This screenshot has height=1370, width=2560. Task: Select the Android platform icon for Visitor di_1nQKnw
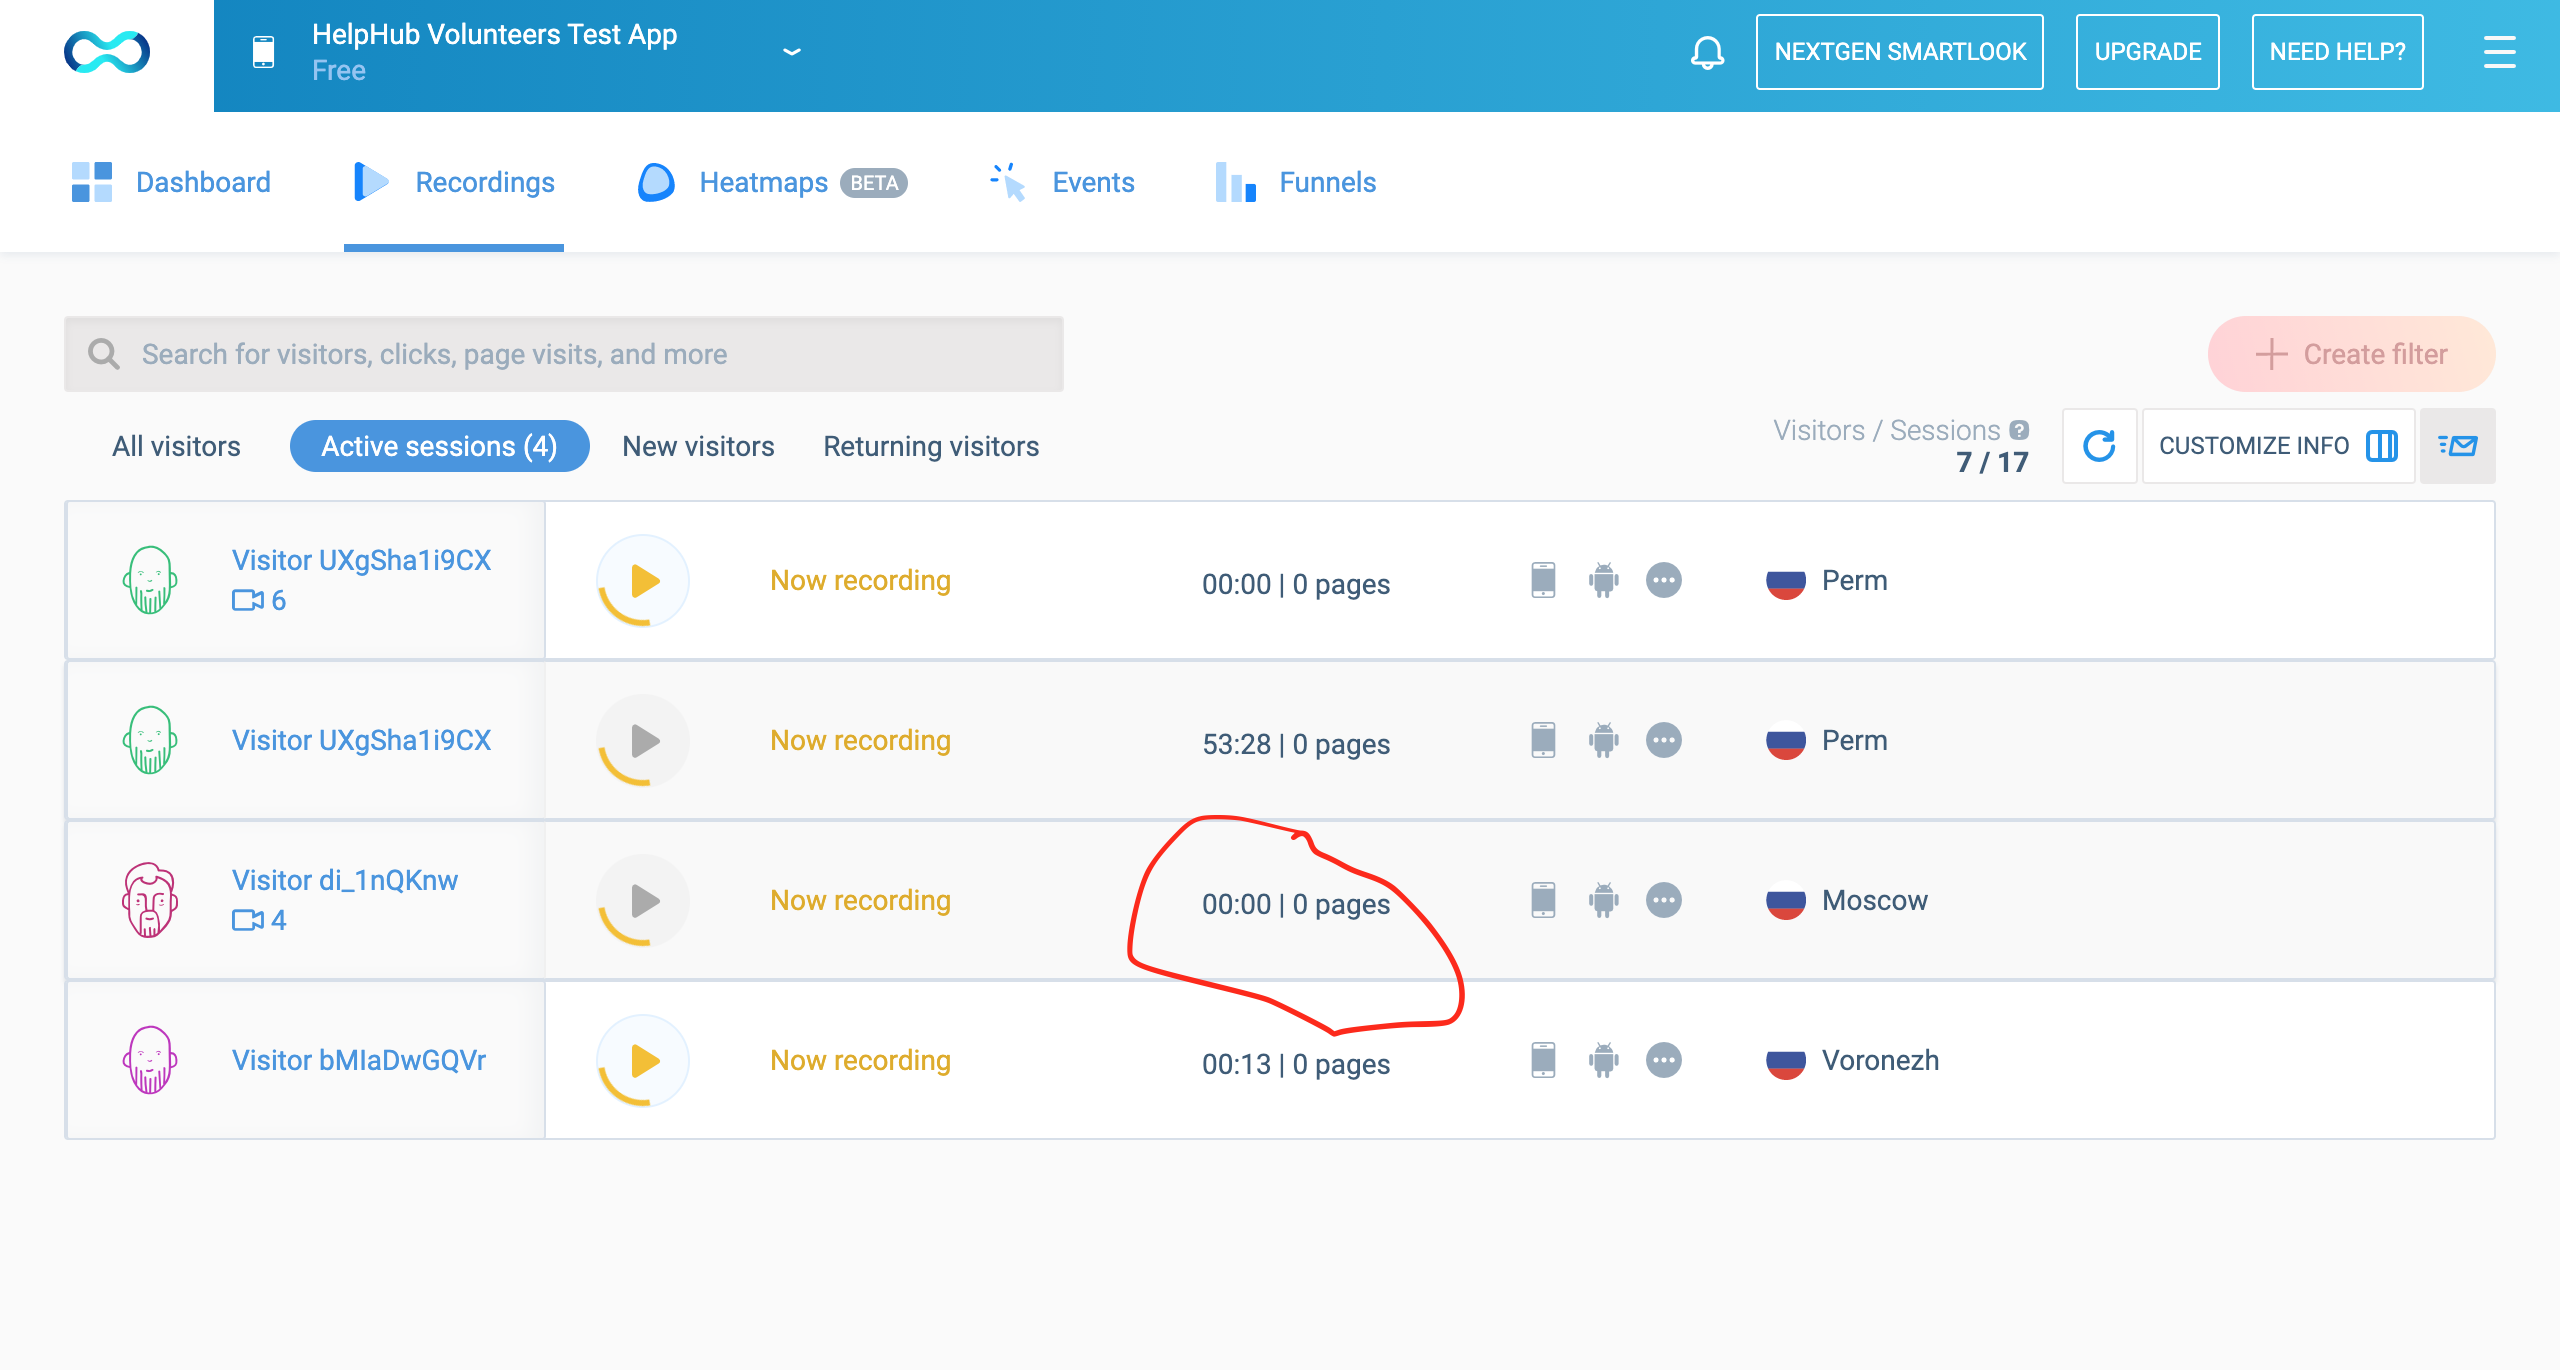pos(1602,899)
